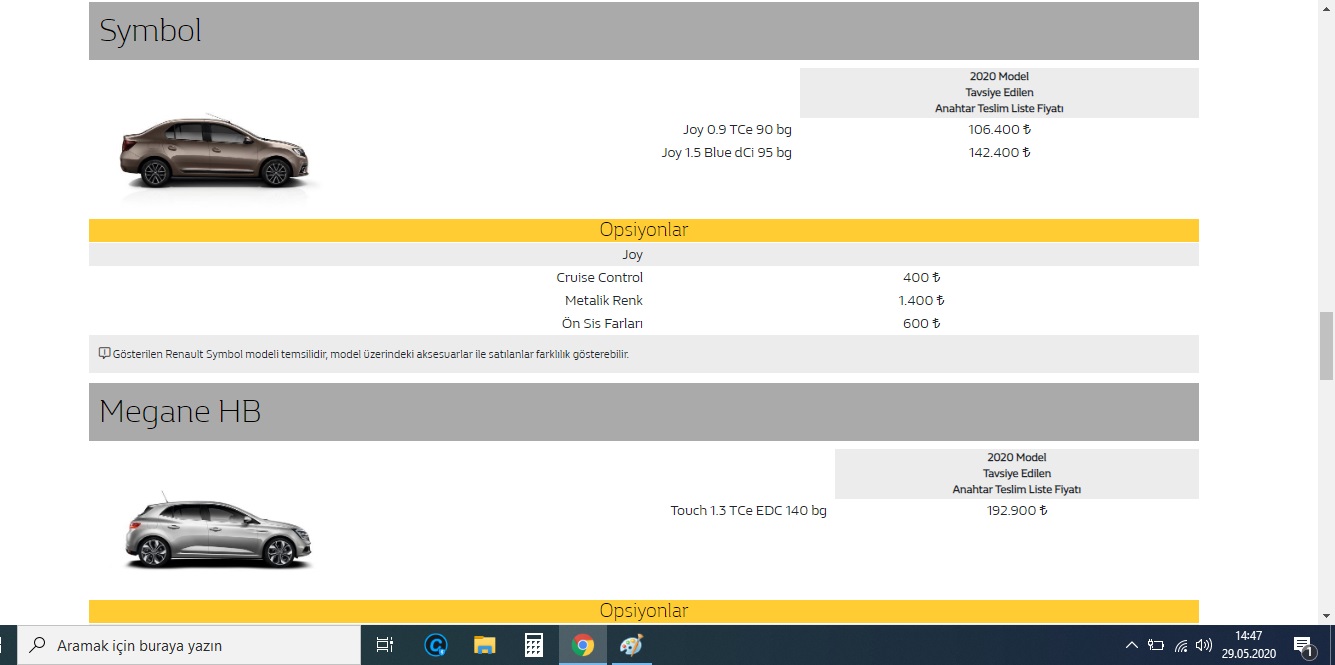1335x665 pixels.
Task: Click the Megane '2020 Model' price column header
Action: pos(1017,473)
